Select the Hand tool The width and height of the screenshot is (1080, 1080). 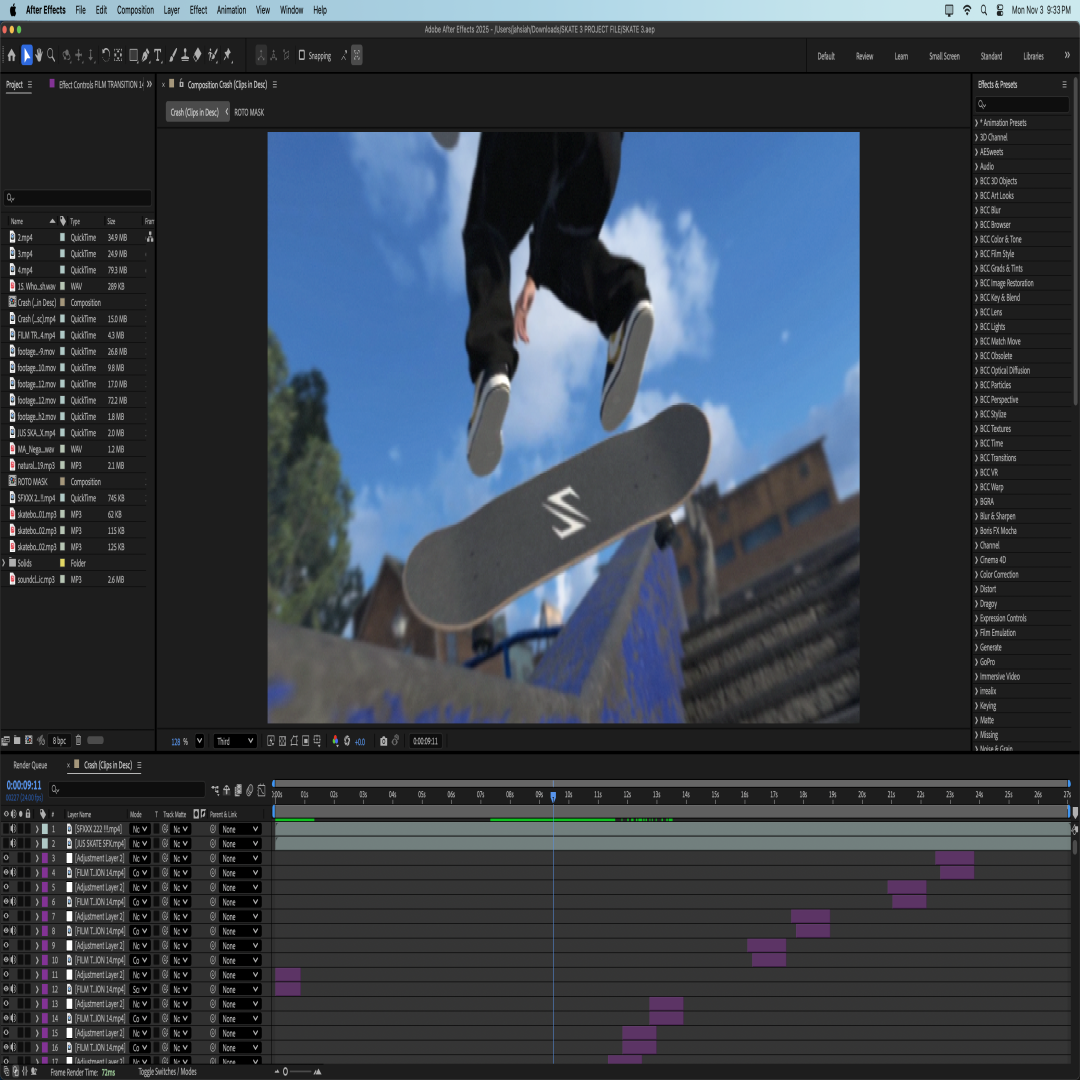pos(39,55)
